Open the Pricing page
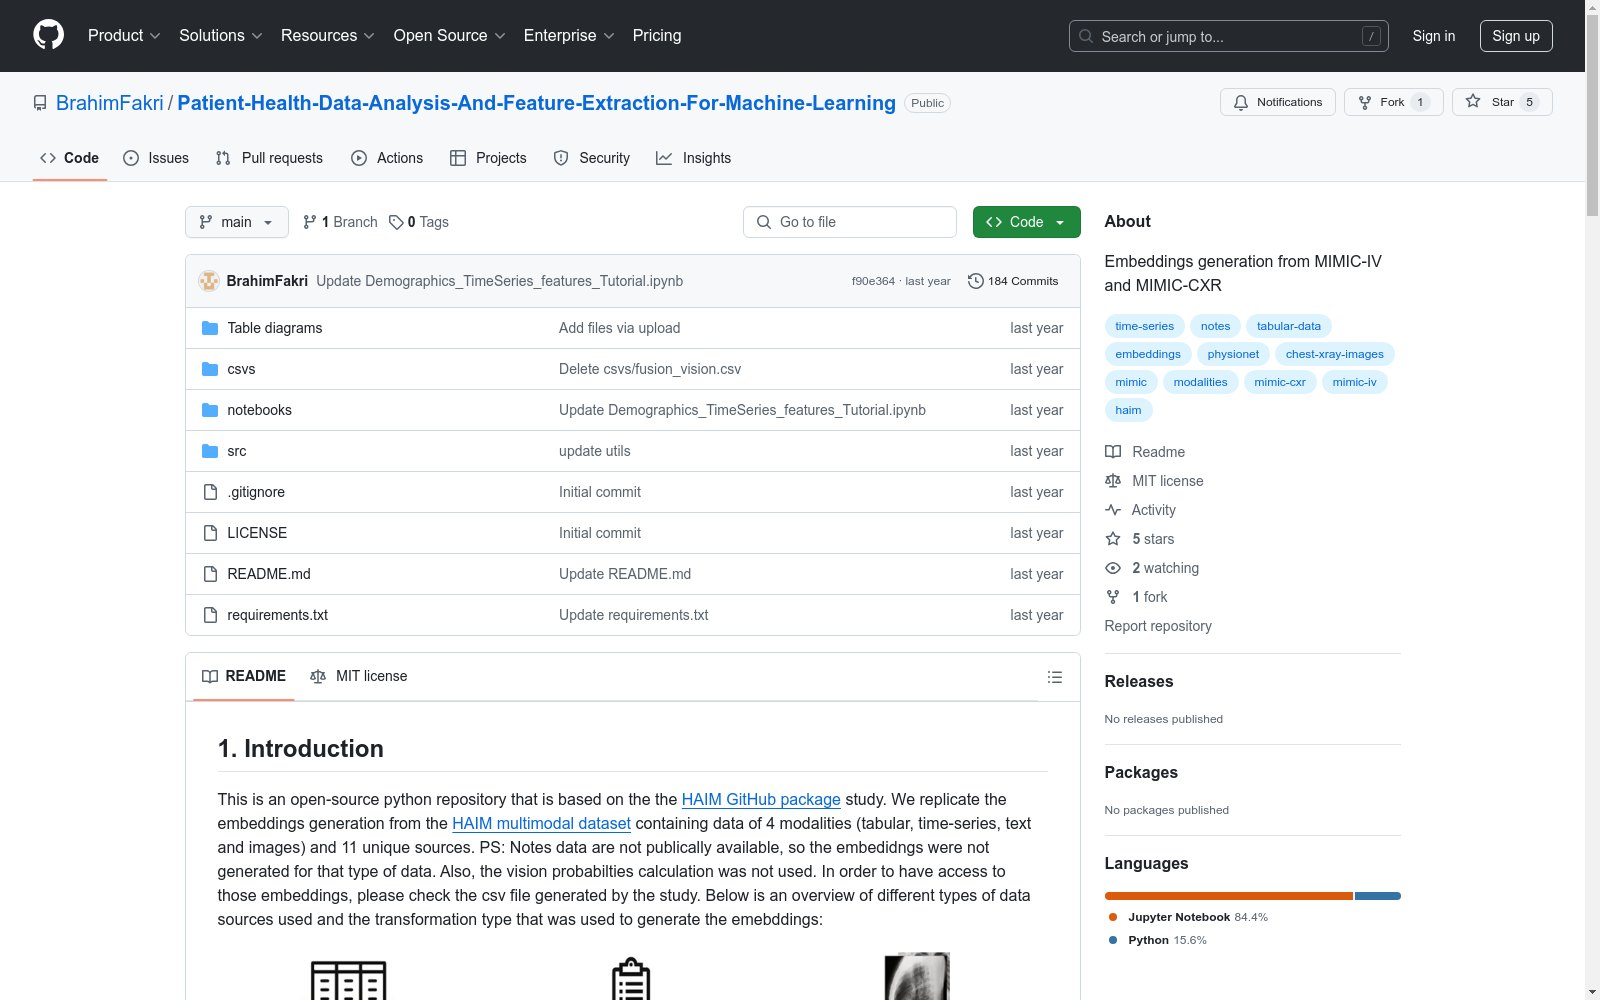1600x1000 pixels. (657, 35)
